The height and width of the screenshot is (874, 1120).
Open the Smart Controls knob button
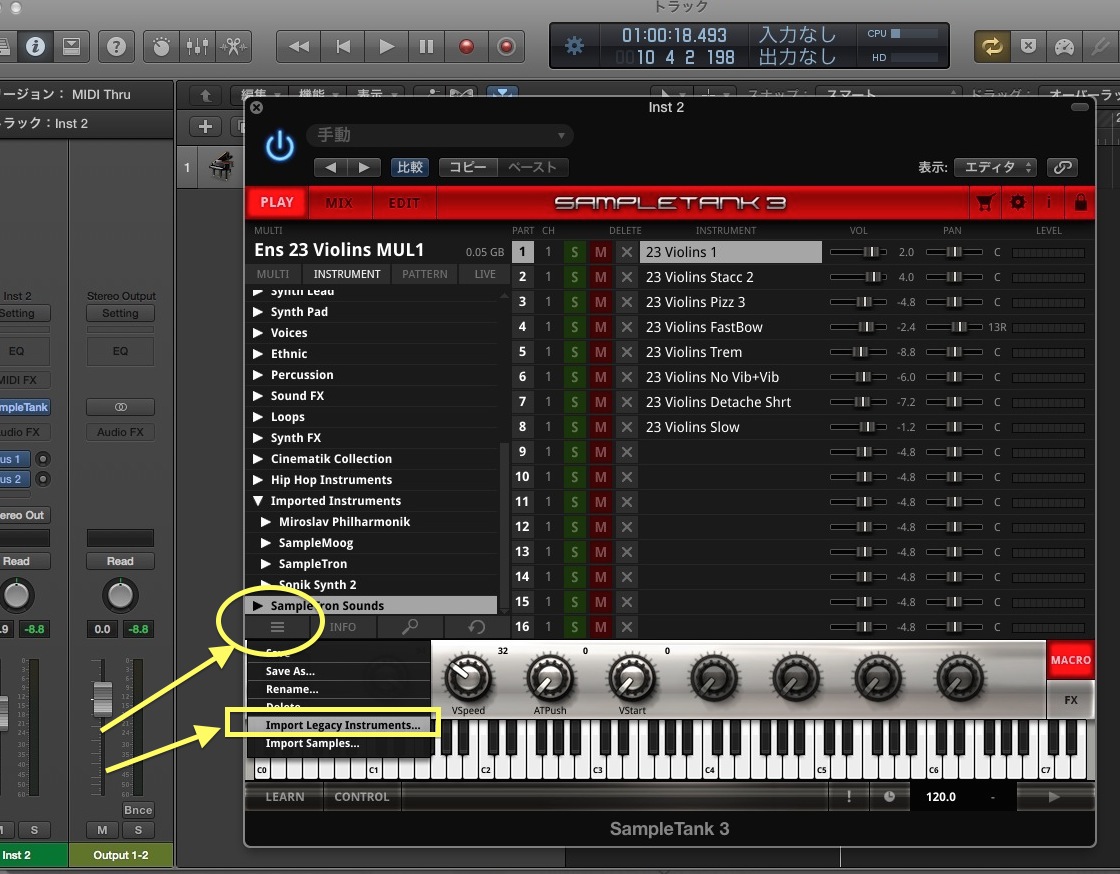(x=161, y=46)
